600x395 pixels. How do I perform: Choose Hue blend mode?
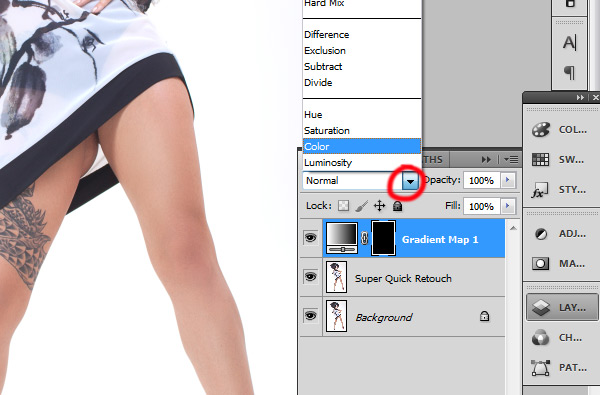click(313, 115)
